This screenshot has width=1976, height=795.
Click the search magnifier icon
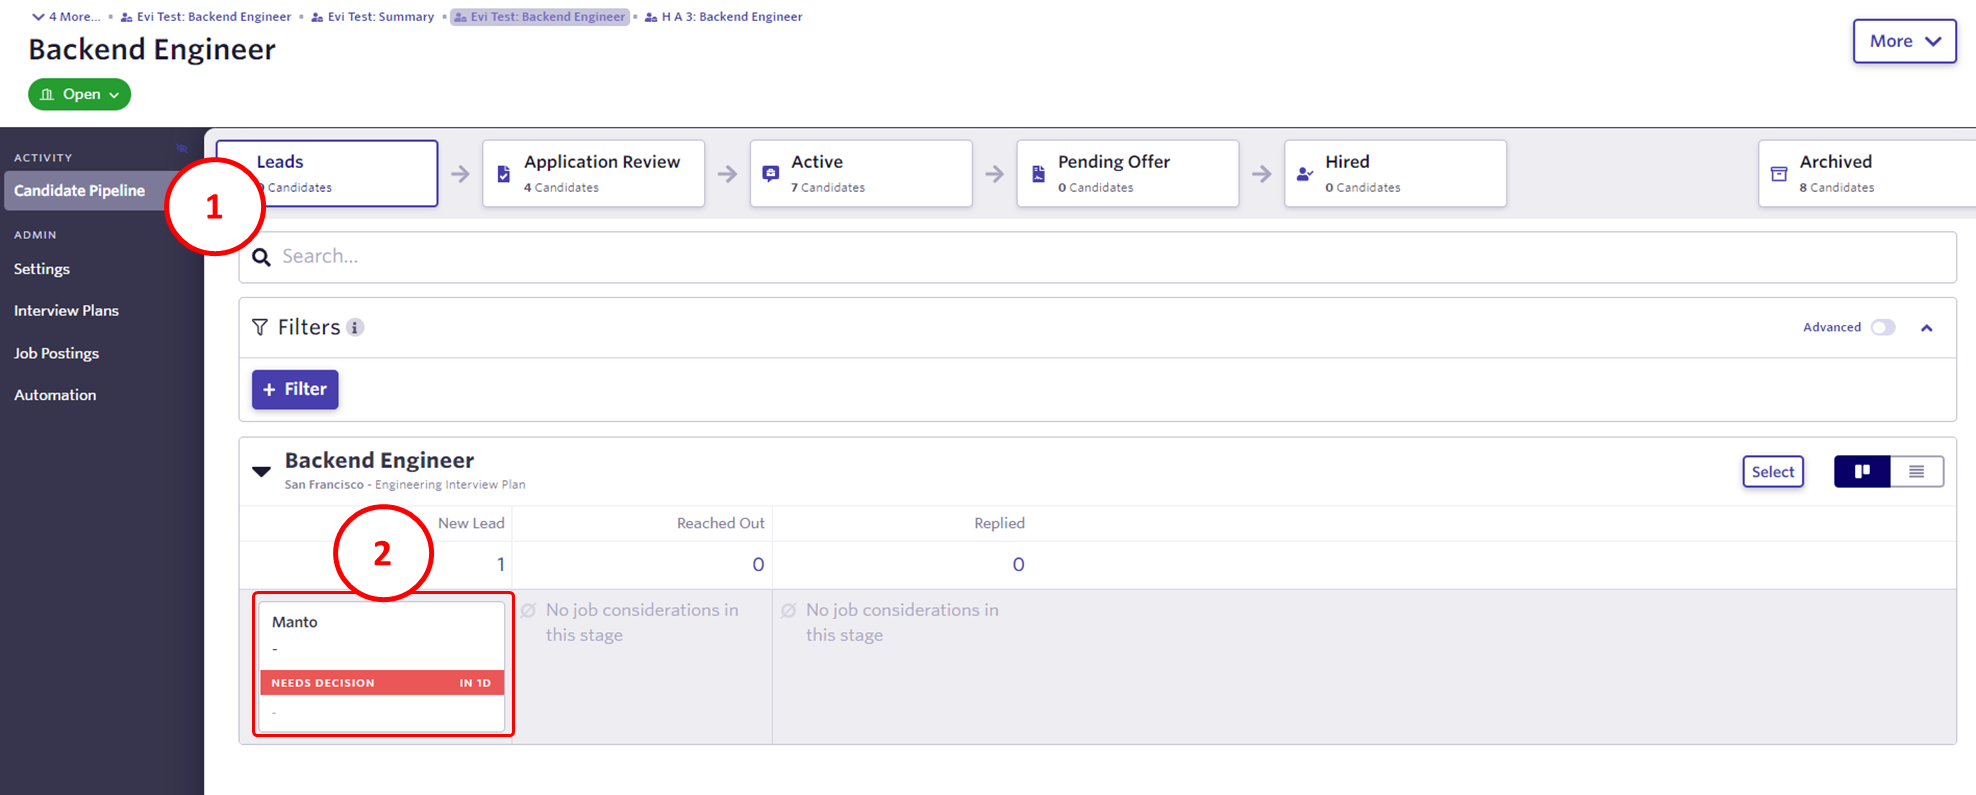(261, 257)
